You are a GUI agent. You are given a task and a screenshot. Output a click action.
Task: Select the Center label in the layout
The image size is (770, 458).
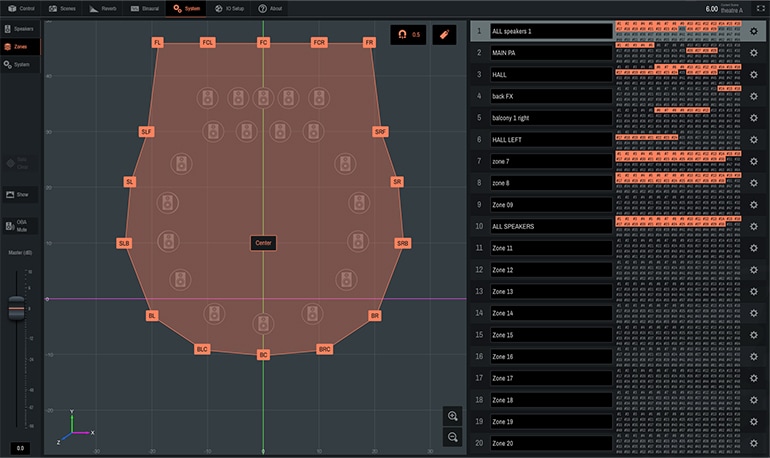tap(263, 243)
